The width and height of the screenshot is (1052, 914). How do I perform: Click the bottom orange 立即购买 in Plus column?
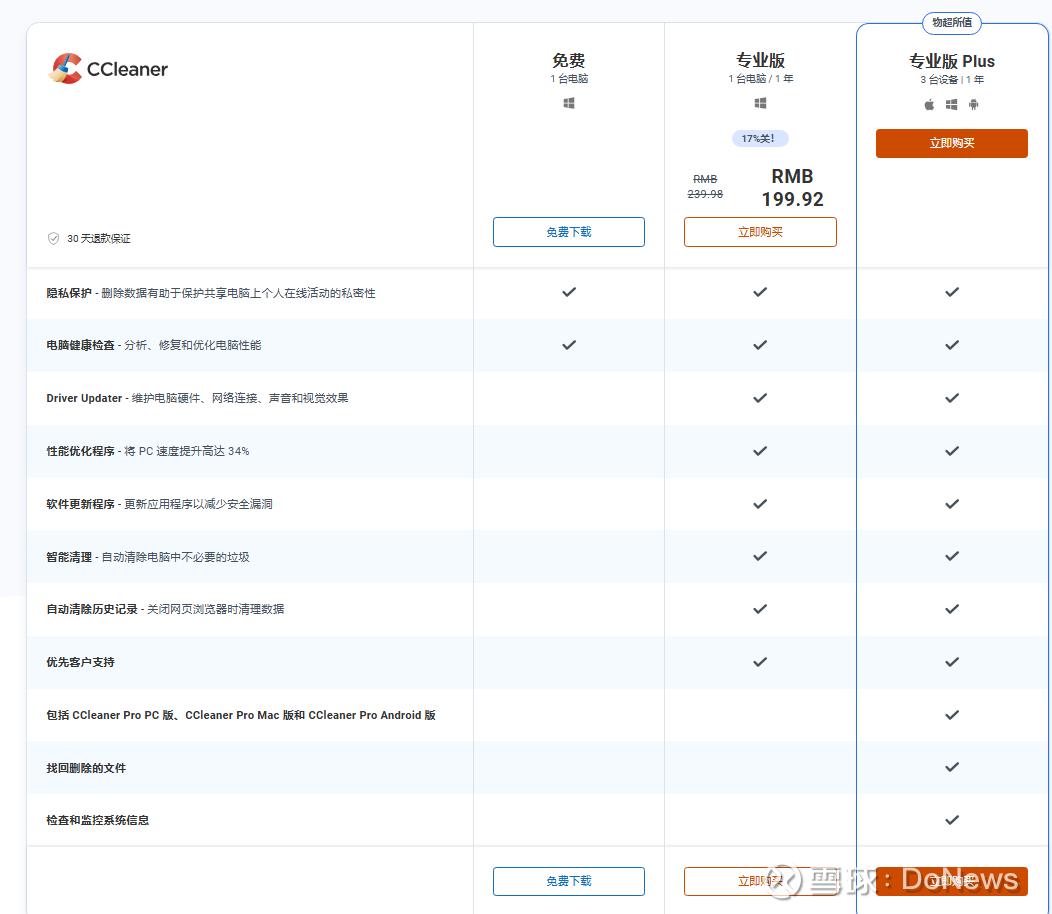tap(951, 881)
